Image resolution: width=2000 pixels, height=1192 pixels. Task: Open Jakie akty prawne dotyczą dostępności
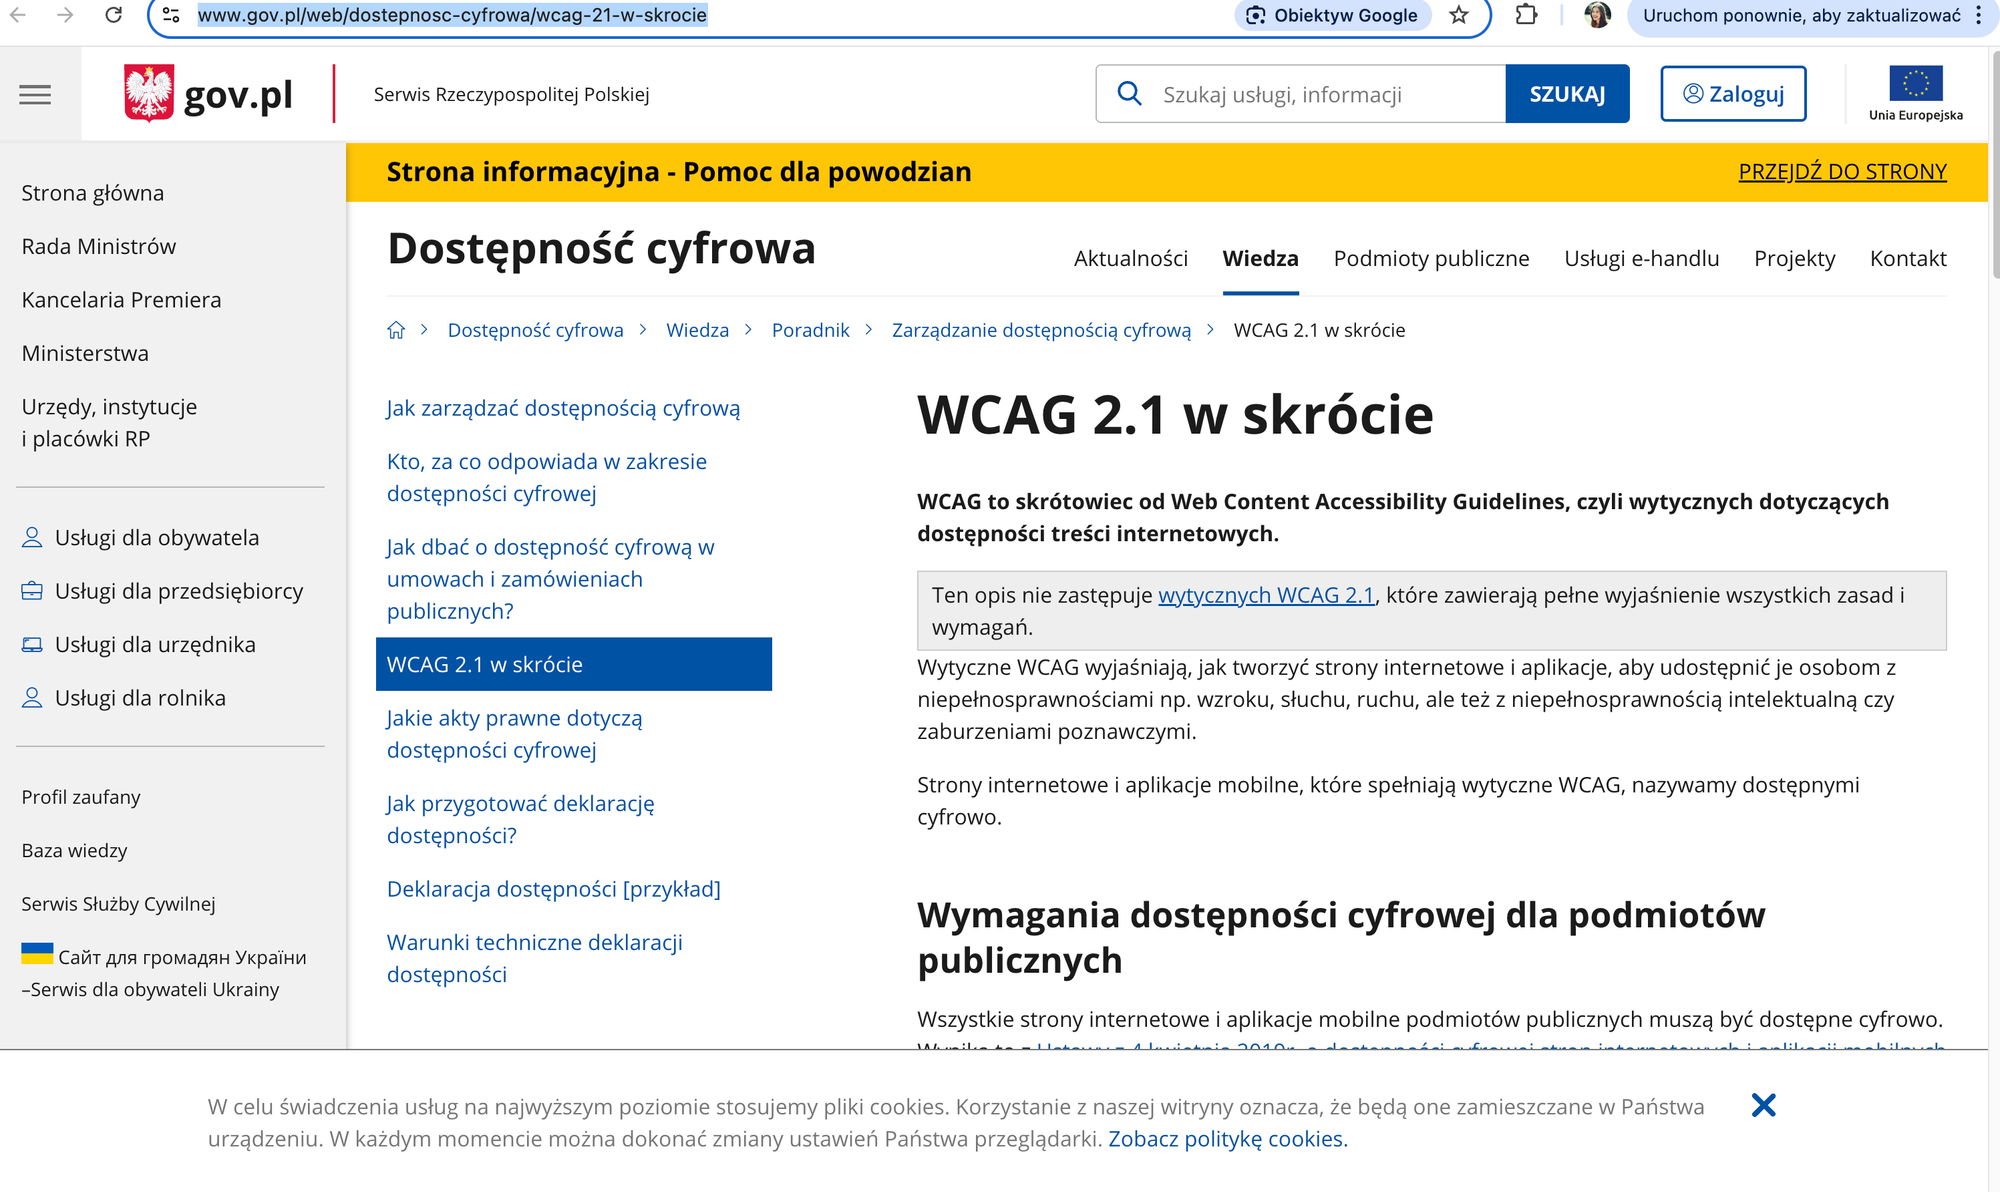point(514,734)
